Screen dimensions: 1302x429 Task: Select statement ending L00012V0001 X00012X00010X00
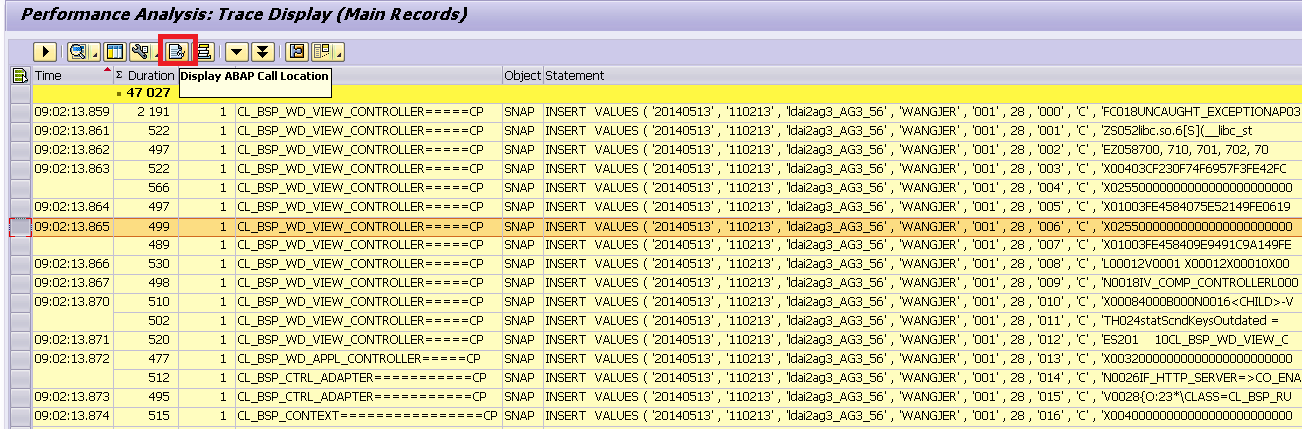point(922,263)
